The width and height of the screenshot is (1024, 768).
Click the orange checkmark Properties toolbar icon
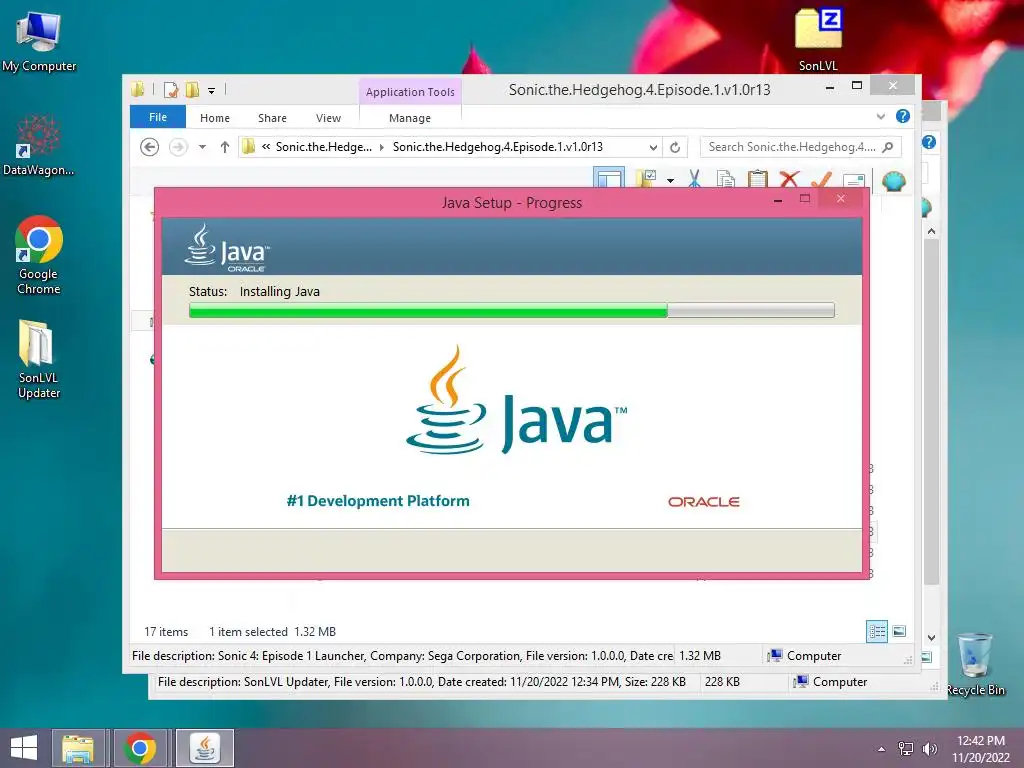tap(822, 179)
